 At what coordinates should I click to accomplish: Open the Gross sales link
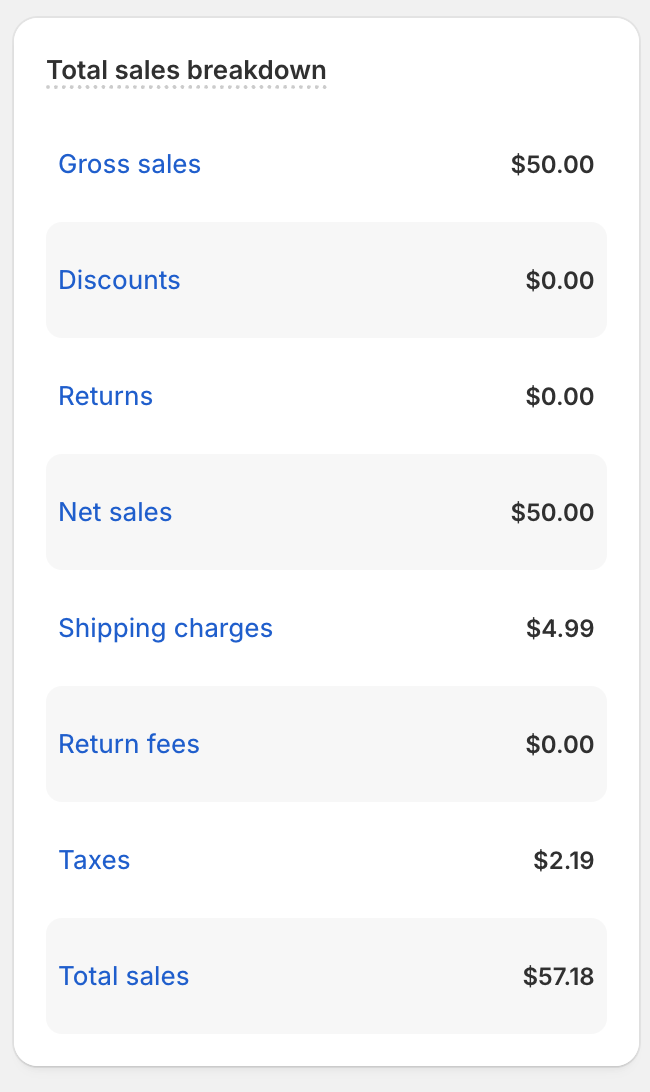129,164
